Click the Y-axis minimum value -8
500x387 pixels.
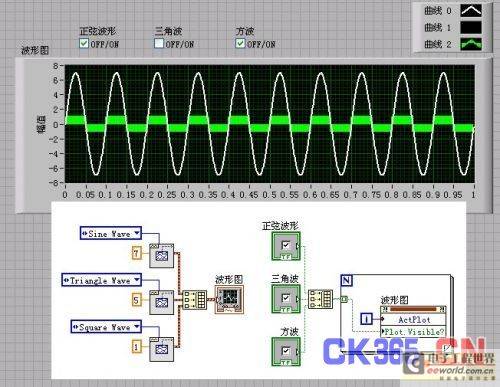coord(53,183)
